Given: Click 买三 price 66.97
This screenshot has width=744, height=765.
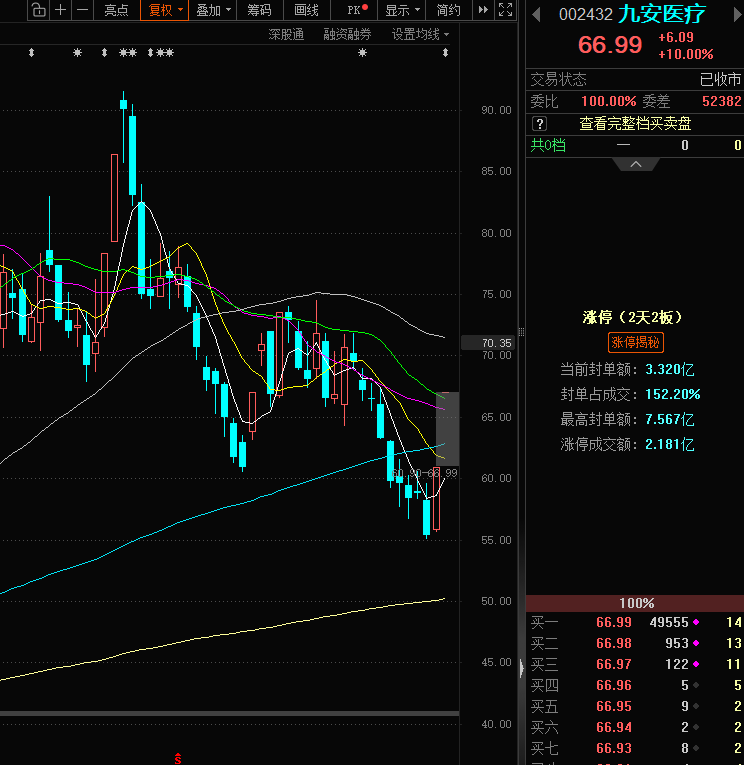Looking at the screenshot, I should click(614, 664).
